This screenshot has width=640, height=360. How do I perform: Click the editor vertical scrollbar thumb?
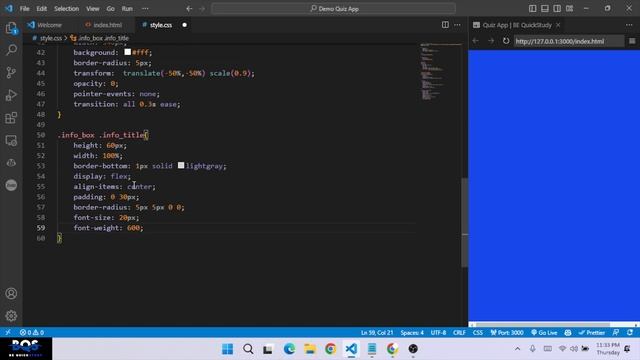(x=464, y=222)
